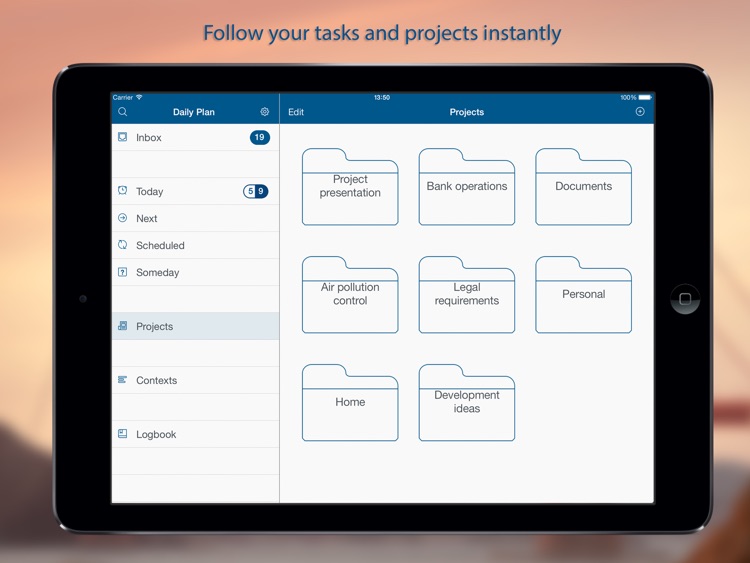Screen dimensions: 750x563
Task: Tap the Today badge showing 5 and 9
Action: pyautogui.click(x=255, y=191)
